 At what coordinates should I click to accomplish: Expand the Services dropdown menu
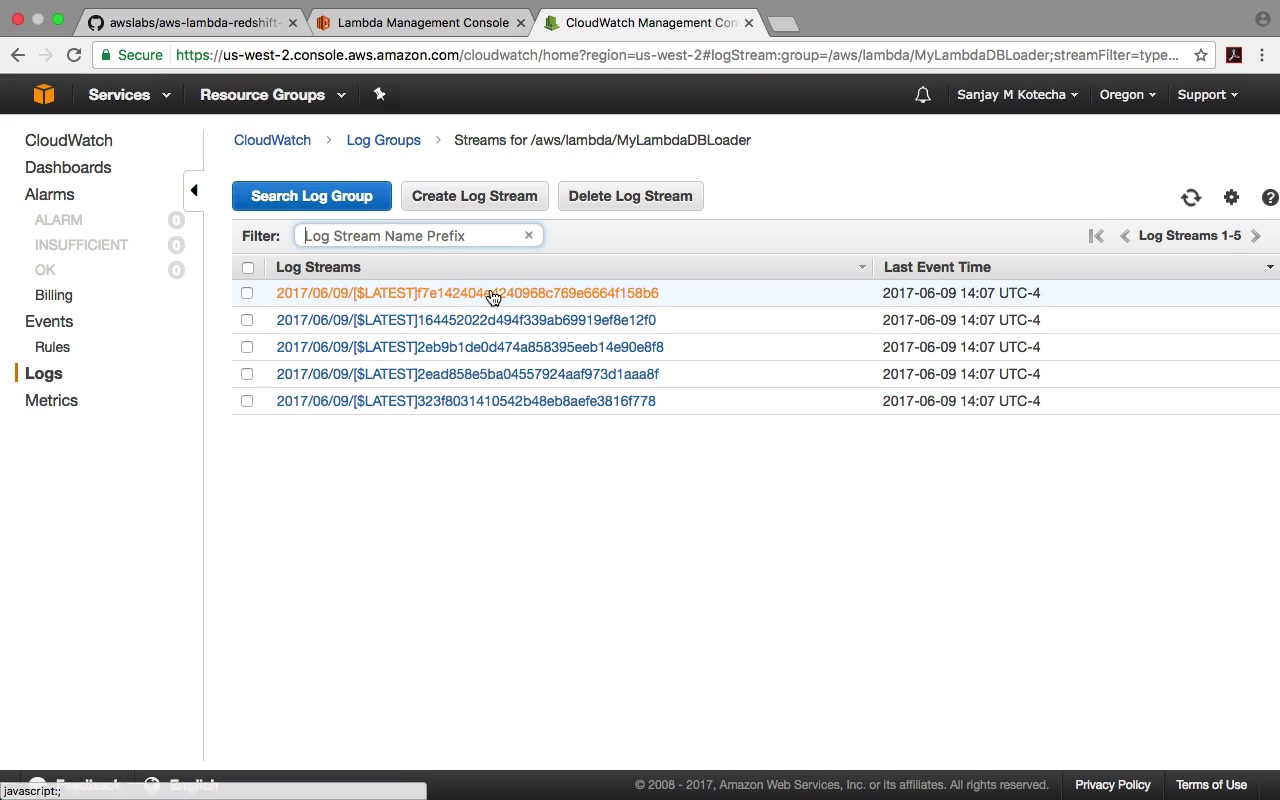tap(129, 94)
